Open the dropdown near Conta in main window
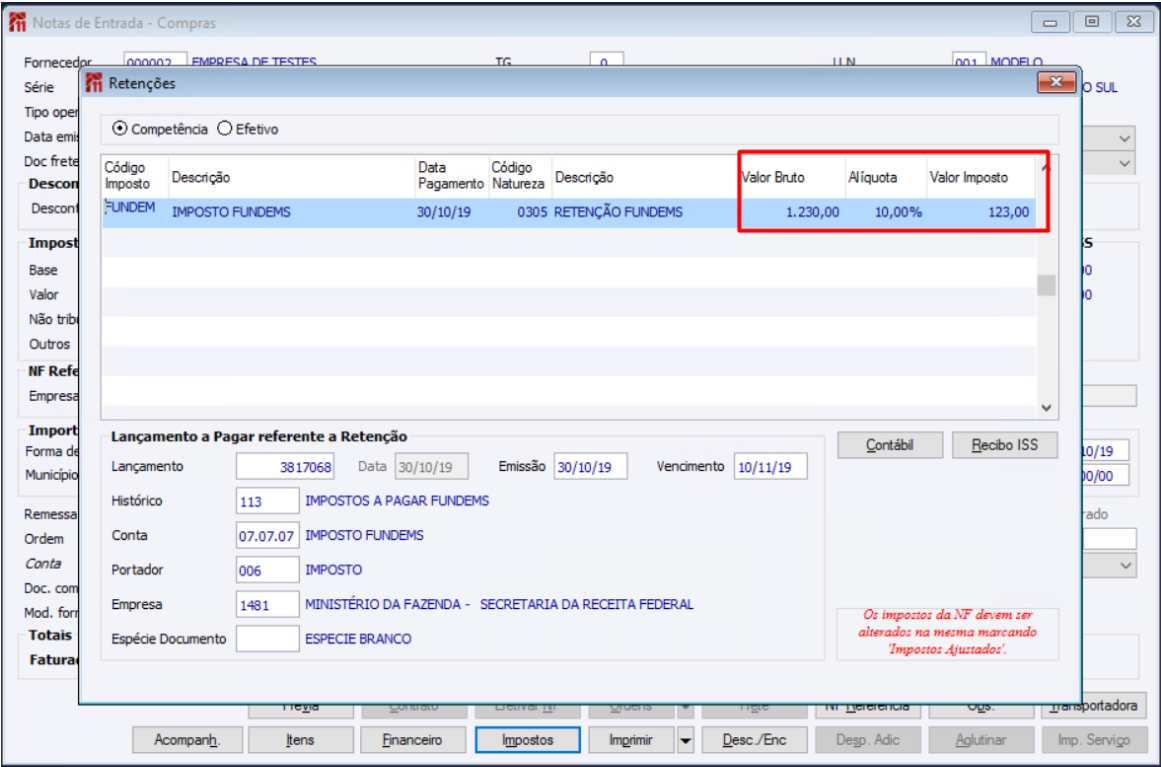1161x767 pixels. tap(1125, 566)
